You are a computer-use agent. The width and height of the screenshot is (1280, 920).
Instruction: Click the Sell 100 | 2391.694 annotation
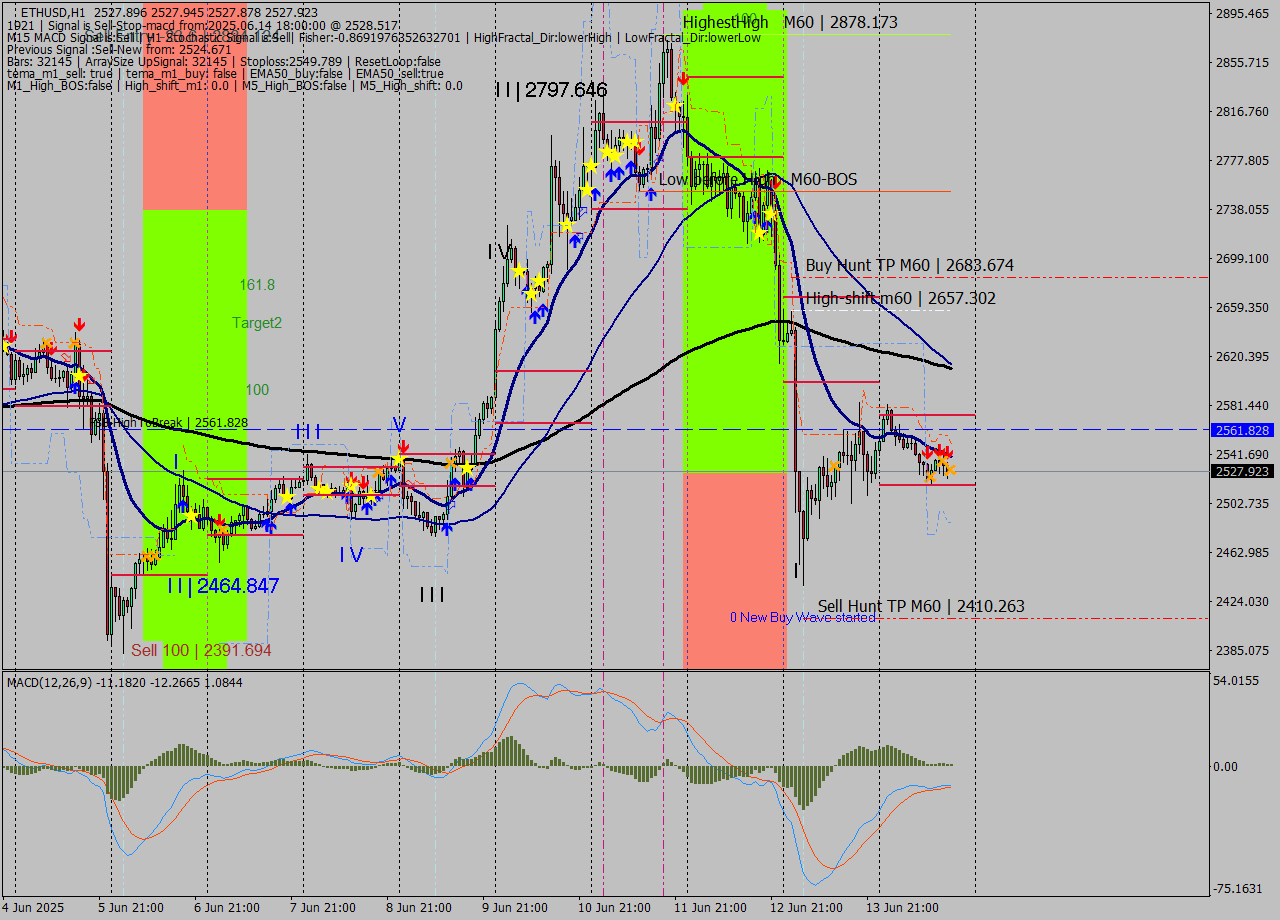(198, 650)
